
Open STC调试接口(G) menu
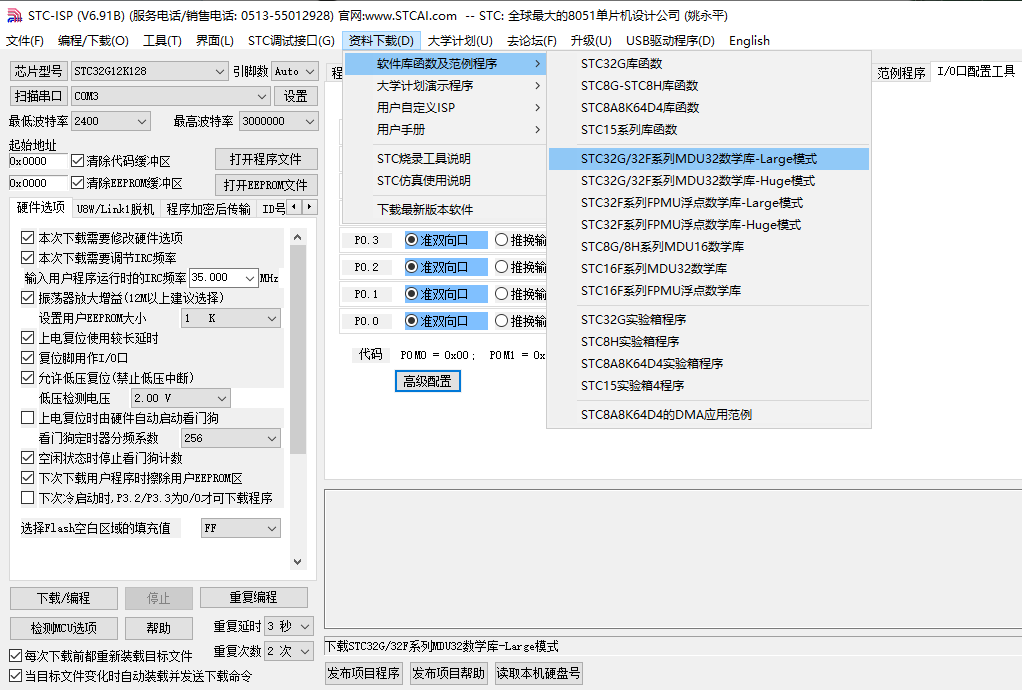[x=291, y=40]
